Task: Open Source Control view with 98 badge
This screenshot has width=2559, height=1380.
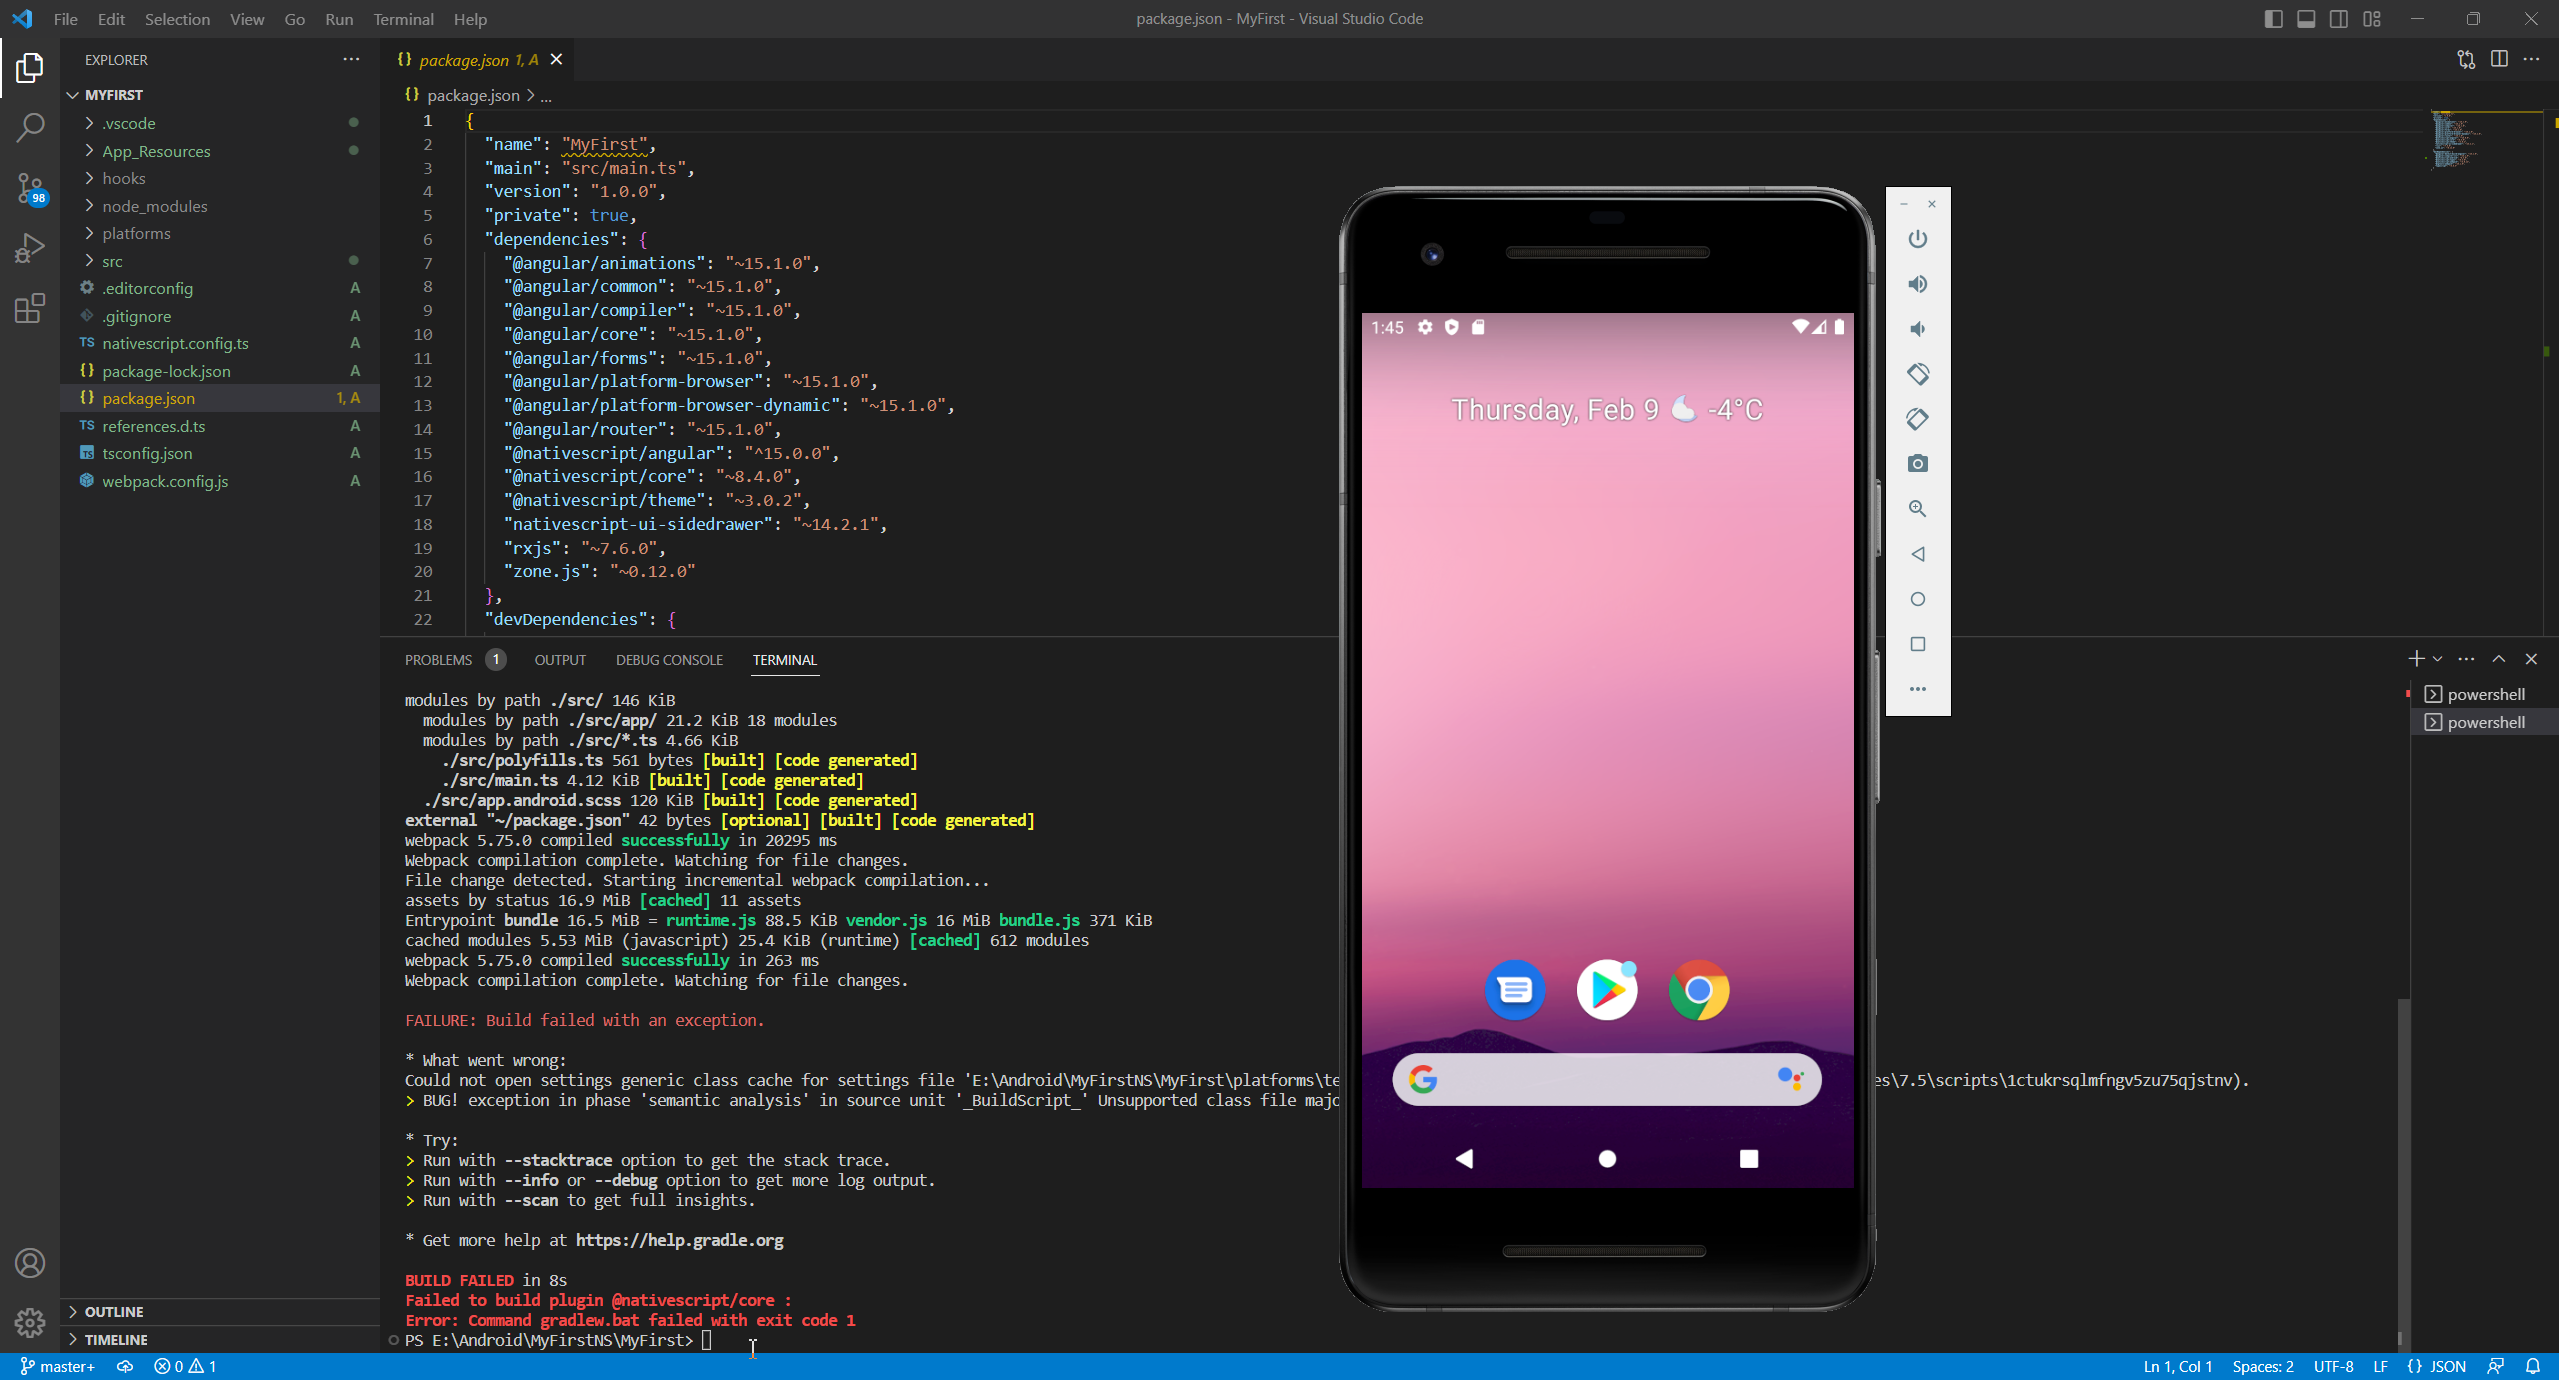Action: (x=30, y=187)
